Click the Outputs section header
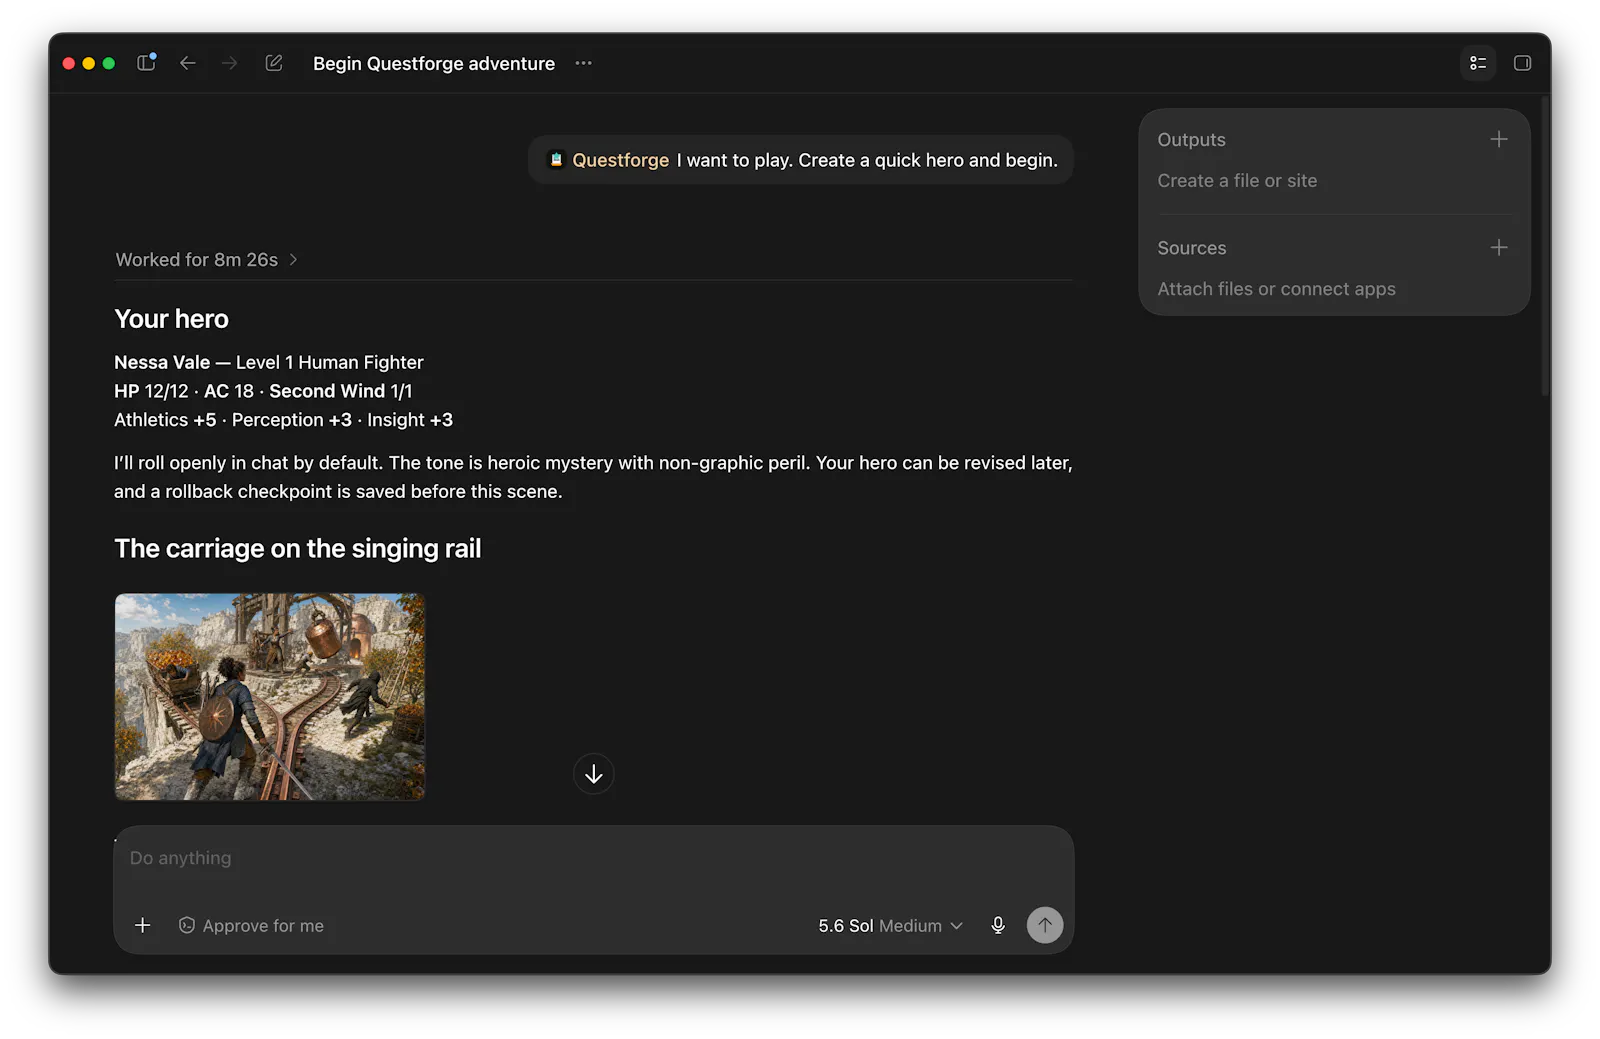 (1191, 140)
